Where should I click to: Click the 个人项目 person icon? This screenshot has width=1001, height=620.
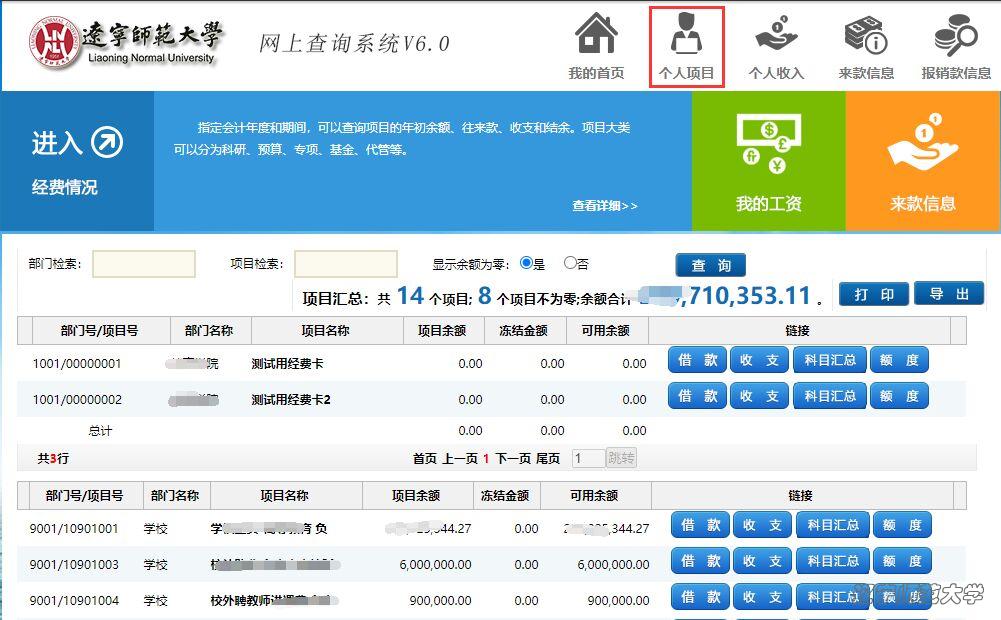click(x=686, y=36)
